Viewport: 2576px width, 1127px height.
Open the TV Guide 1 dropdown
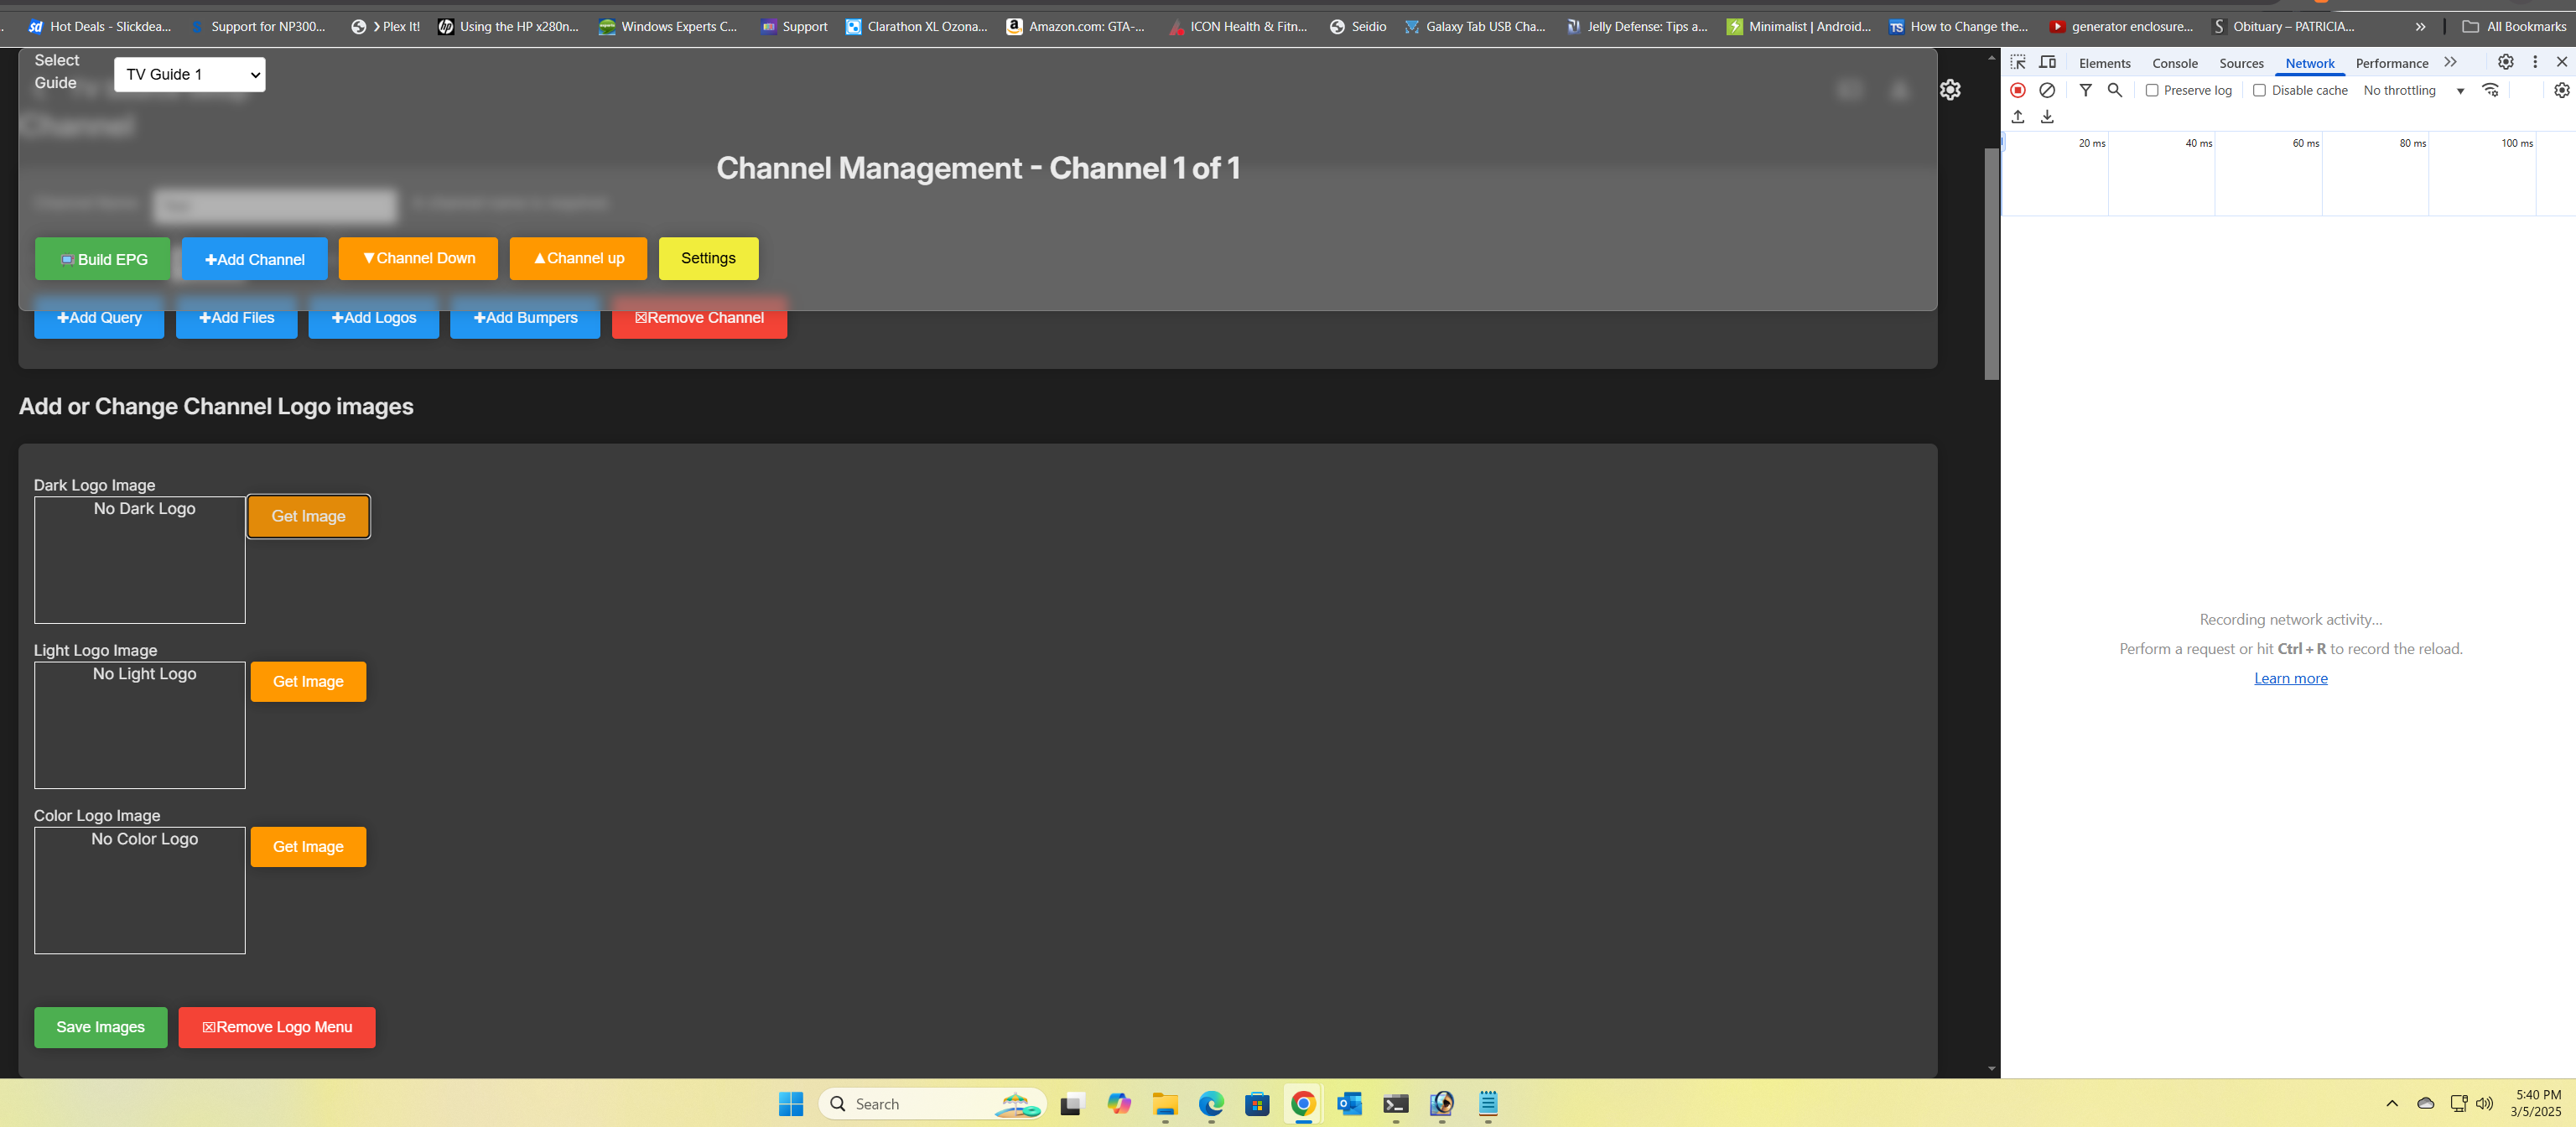tap(190, 75)
